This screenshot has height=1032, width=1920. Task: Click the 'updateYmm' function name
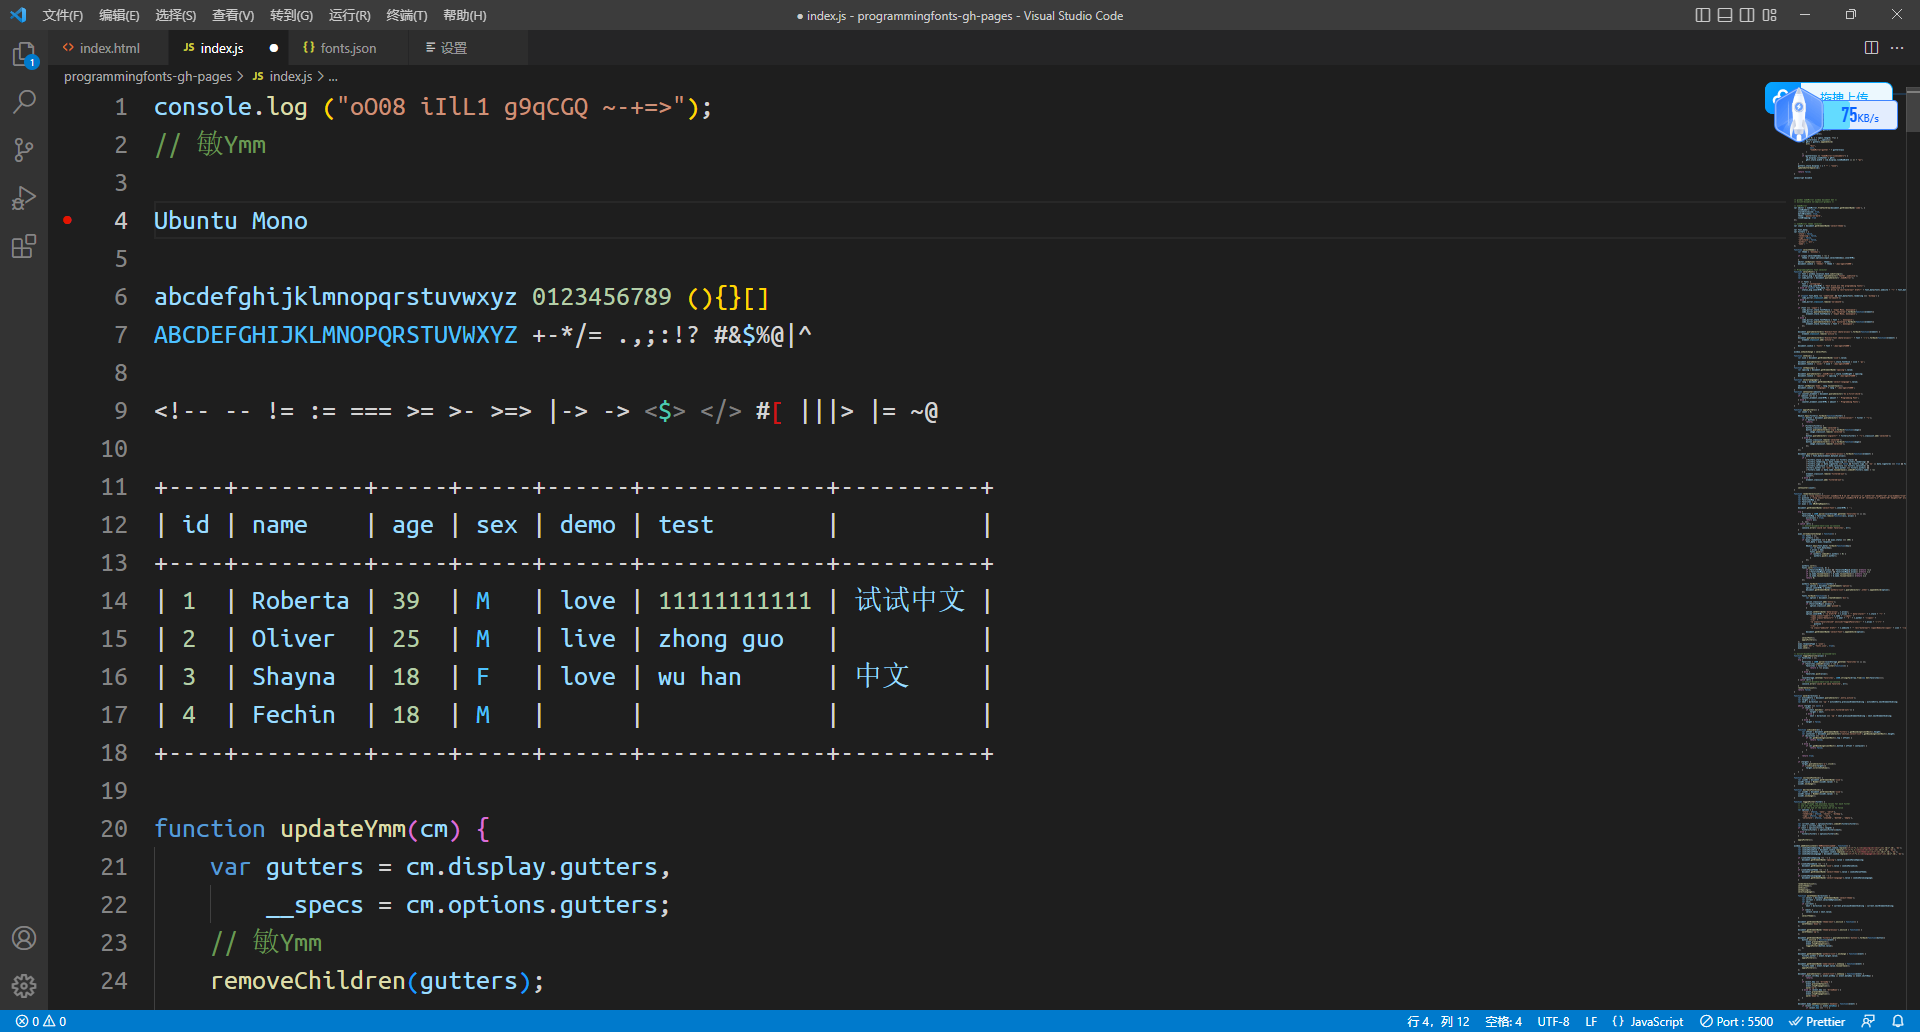pos(343,828)
